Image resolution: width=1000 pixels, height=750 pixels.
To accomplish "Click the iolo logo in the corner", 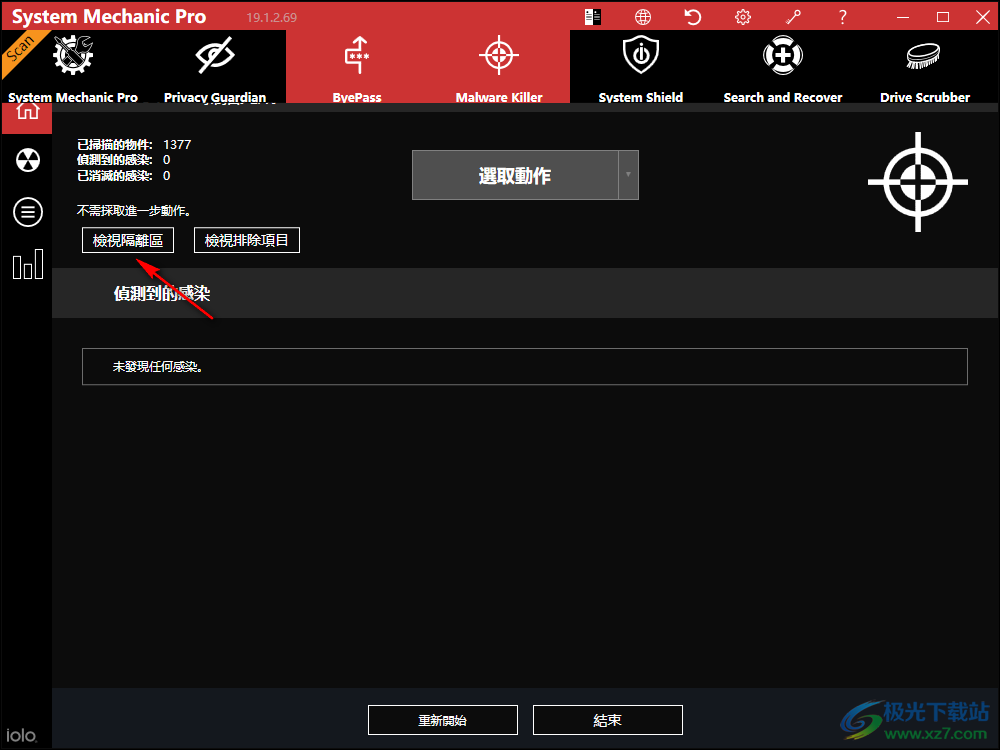I will [x=21, y=735].
